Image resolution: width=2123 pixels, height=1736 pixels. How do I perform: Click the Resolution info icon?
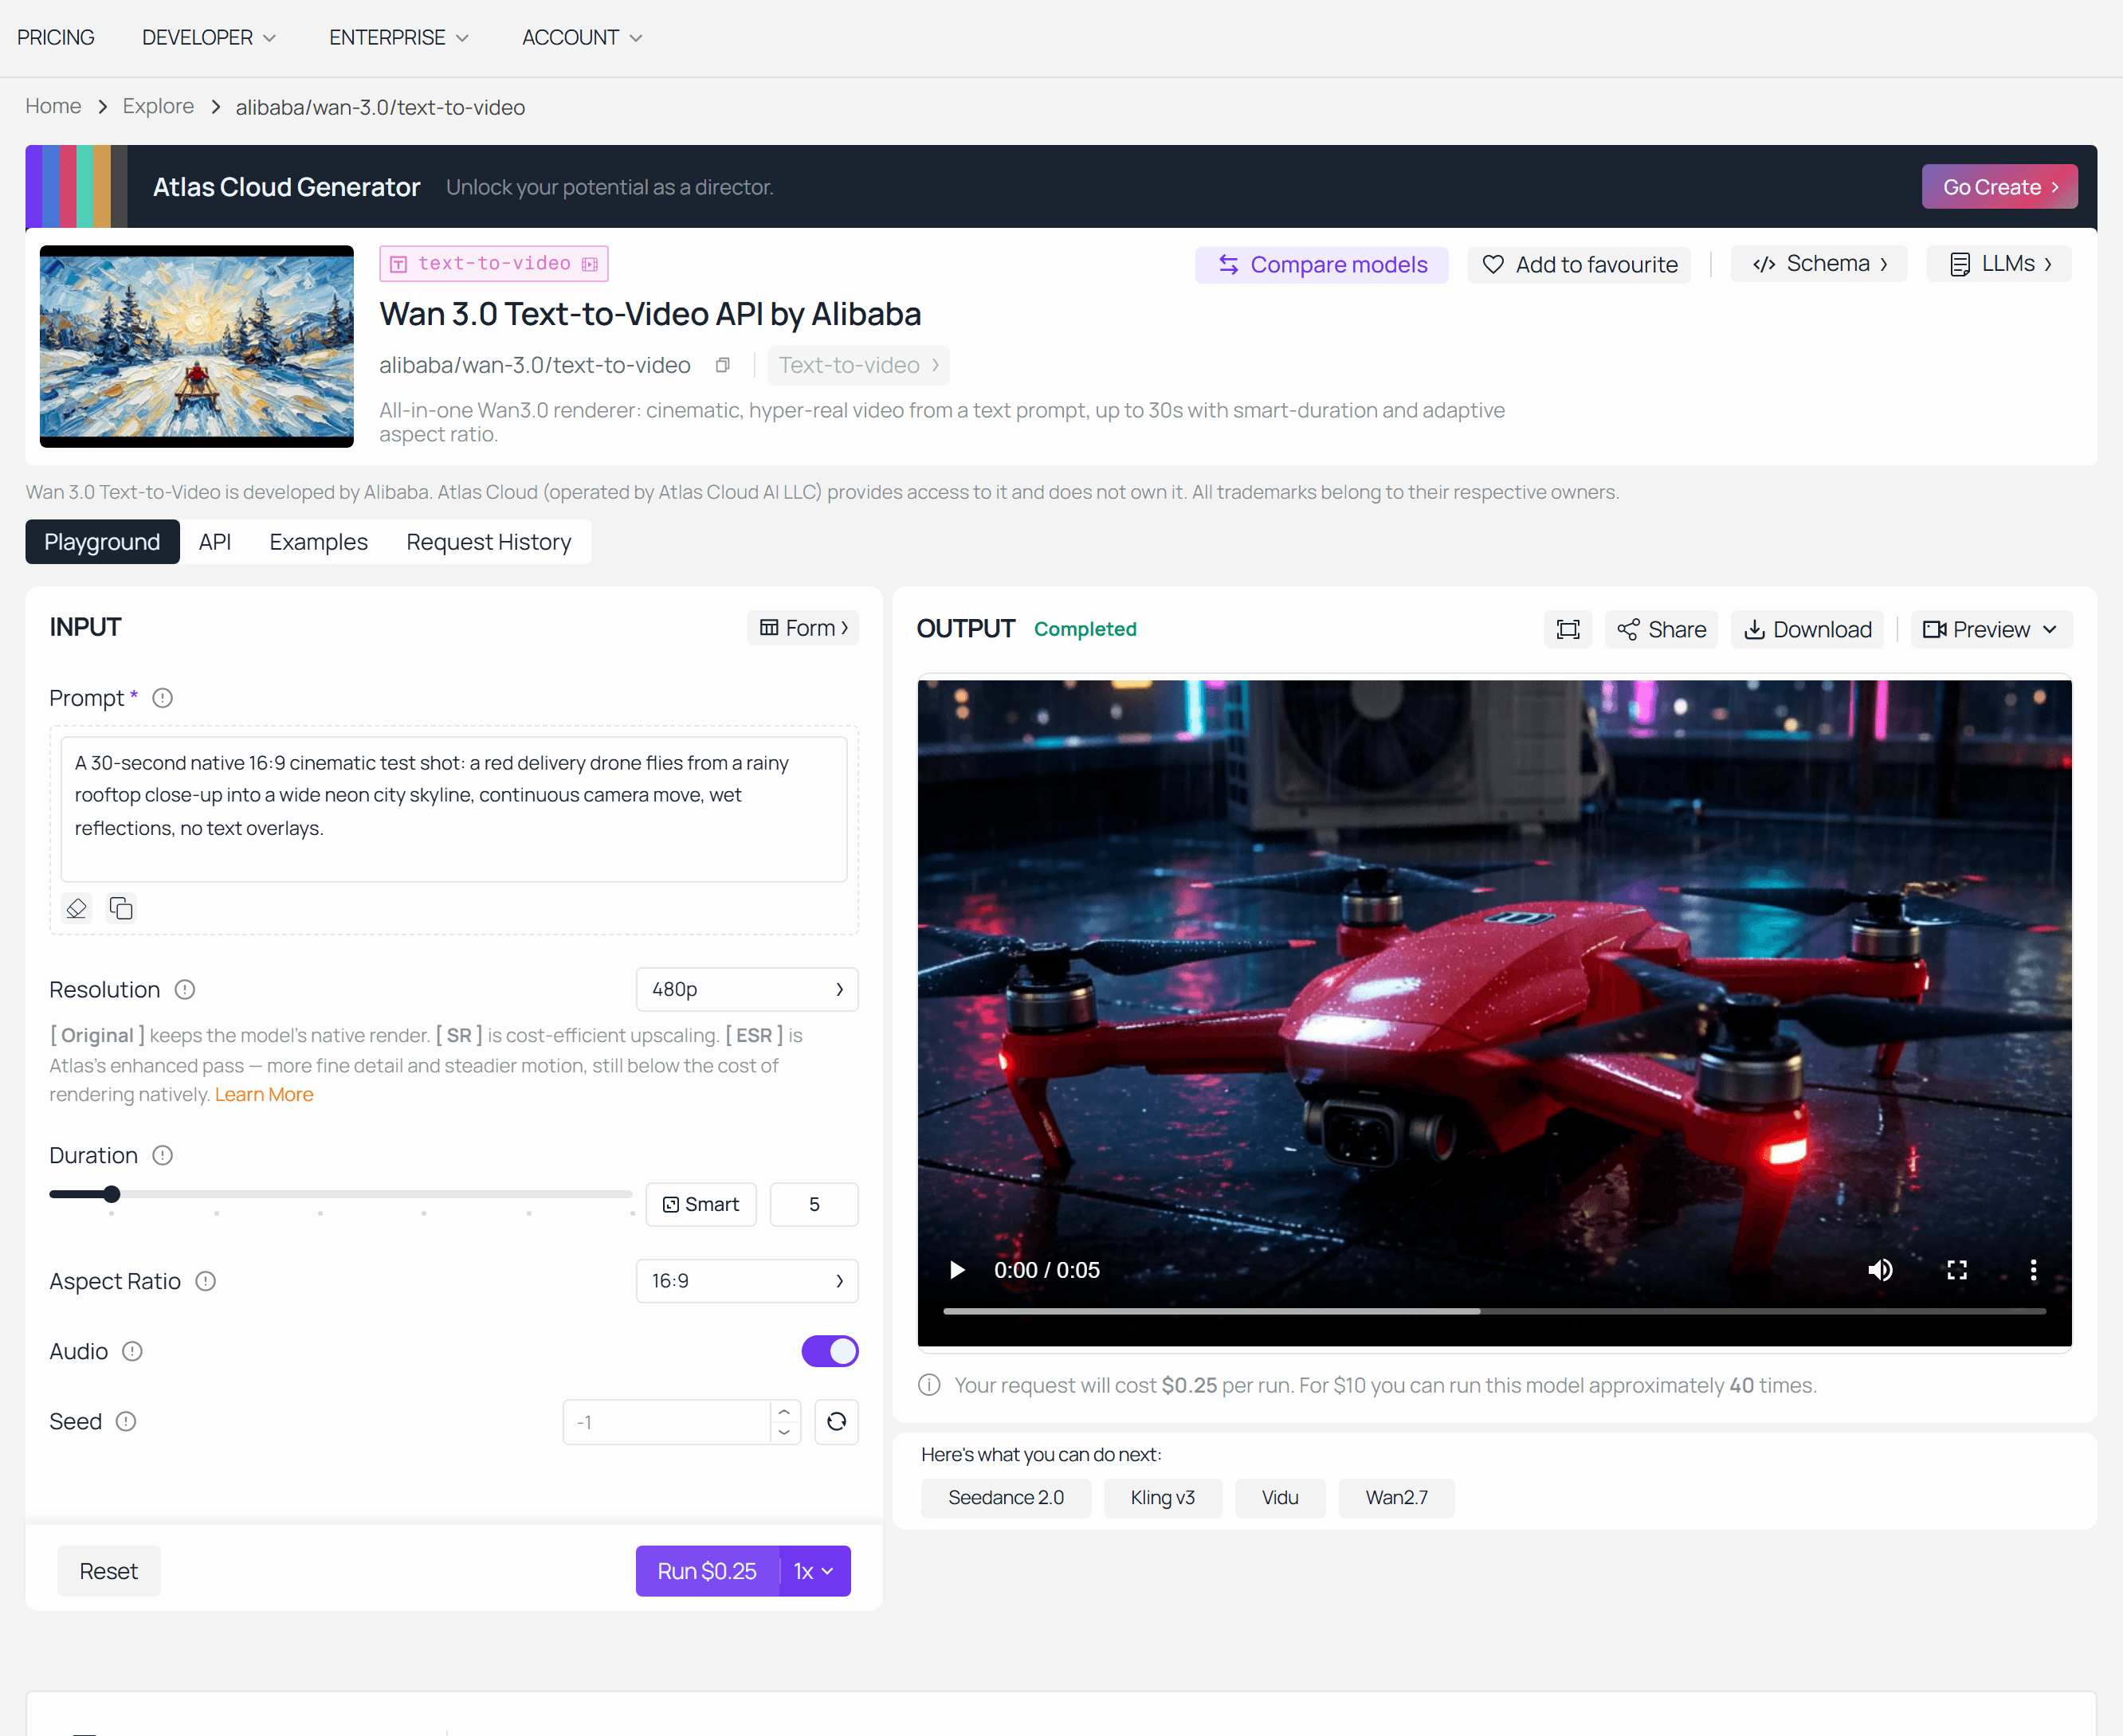(185, 989)
